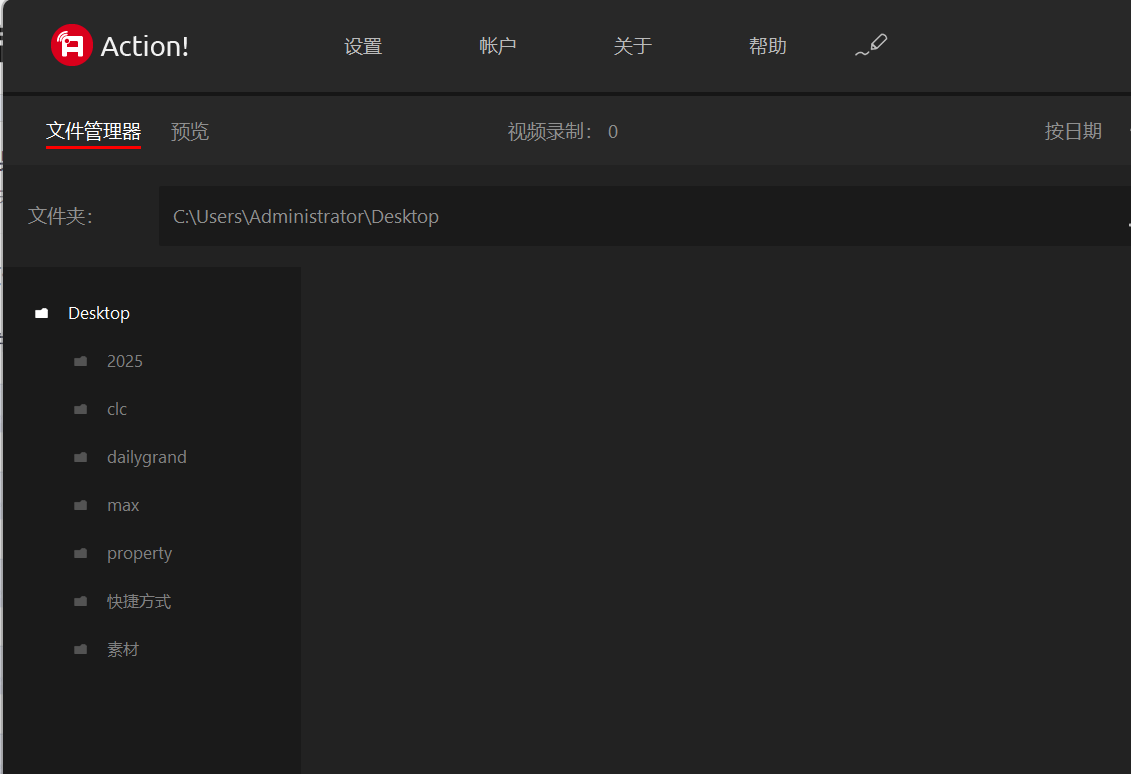Click the folder icon beside Desktop
The image size is (1131, 774).
(41, 312)
